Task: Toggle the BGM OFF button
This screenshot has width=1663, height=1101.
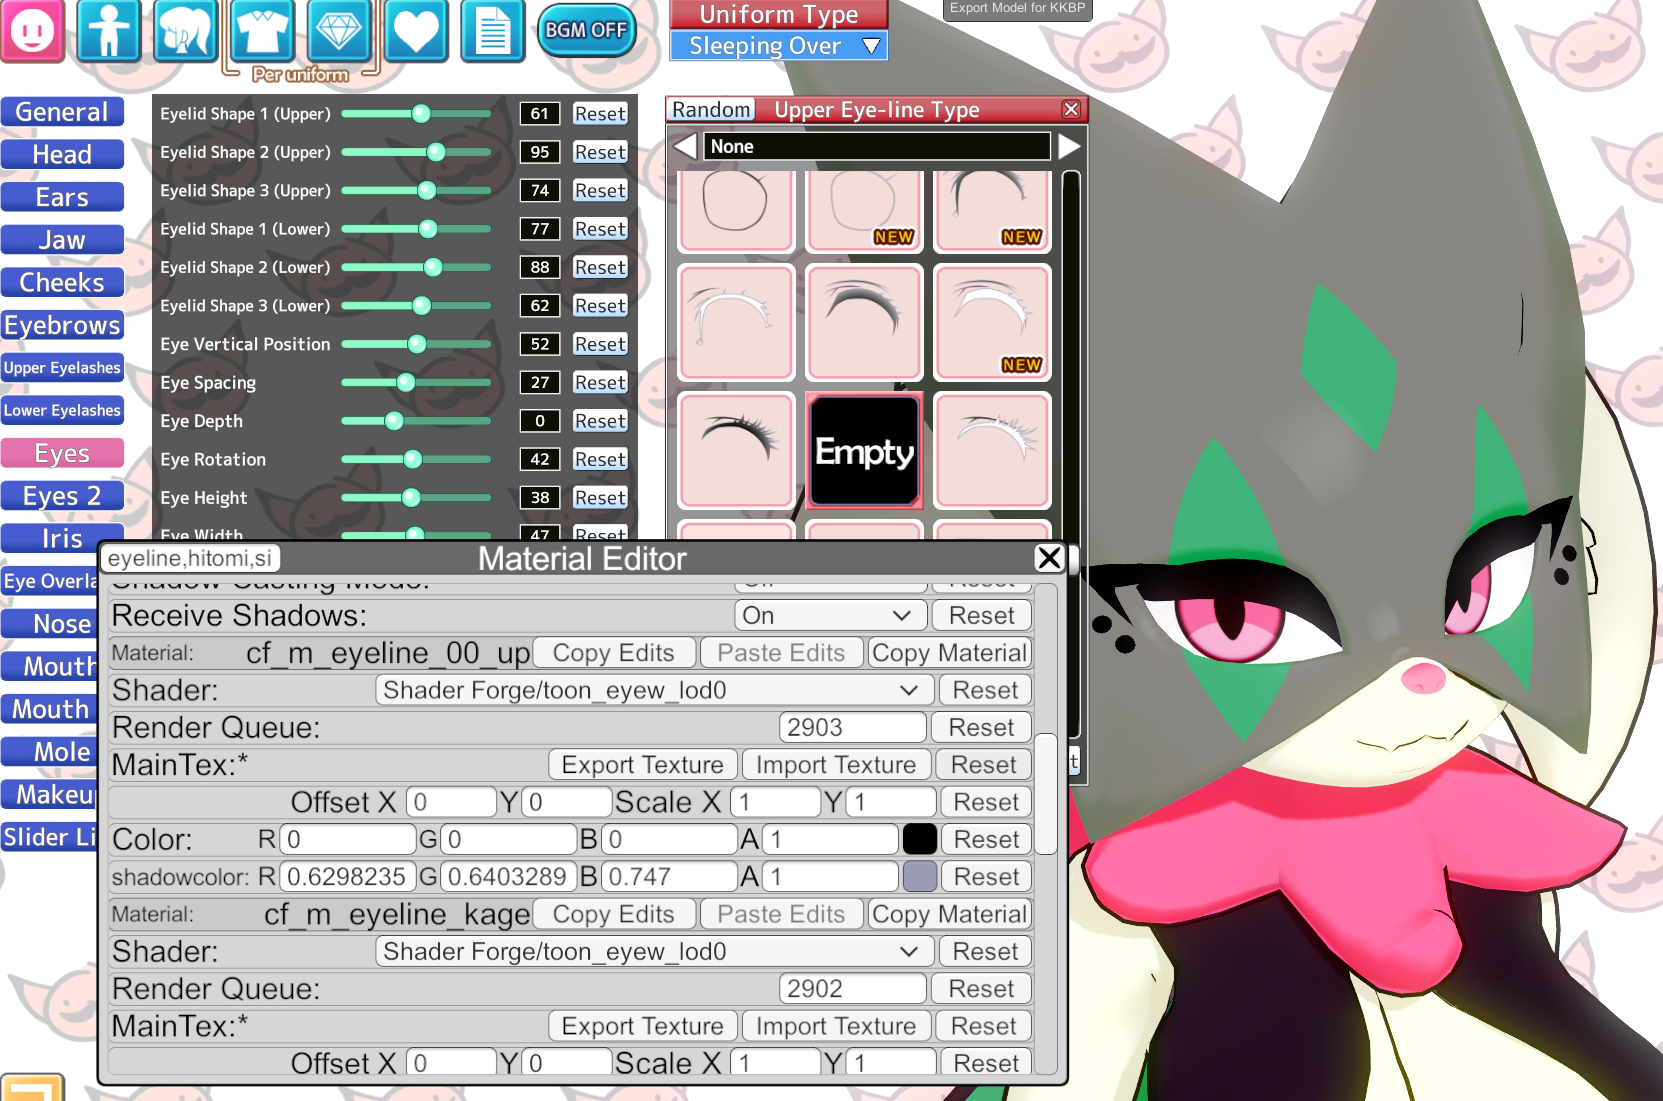Action: pyautogui.click(x=586, y=31)
